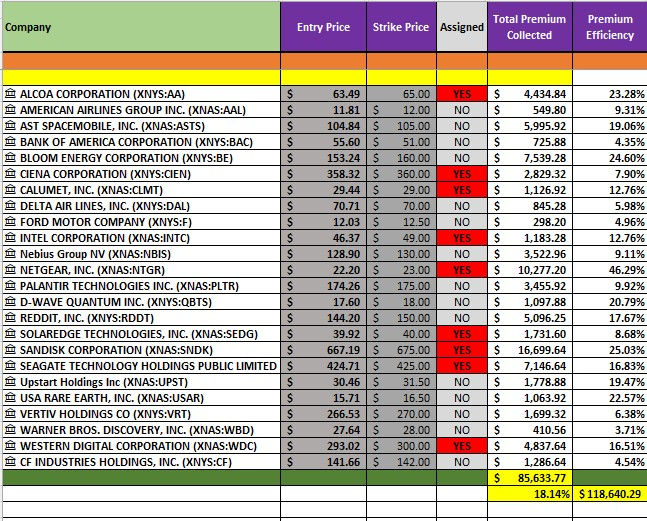647x521 pixels.
Task: Click premium 298.20 for Ford
Action: pyautogui.click(x=530, y=222)
